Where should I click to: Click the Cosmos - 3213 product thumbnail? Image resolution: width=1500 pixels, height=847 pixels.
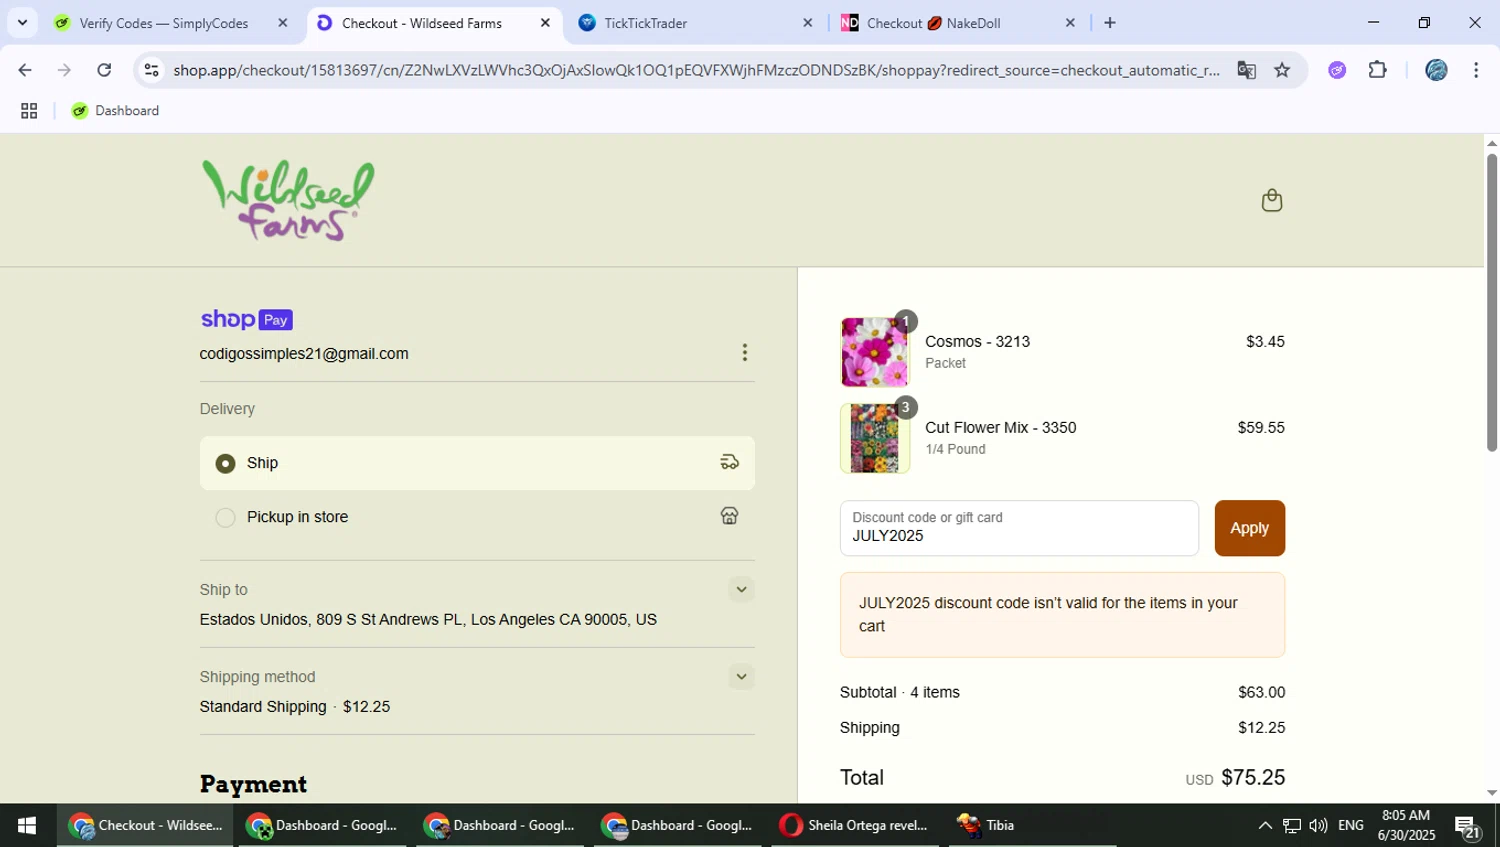pos(874,352)
